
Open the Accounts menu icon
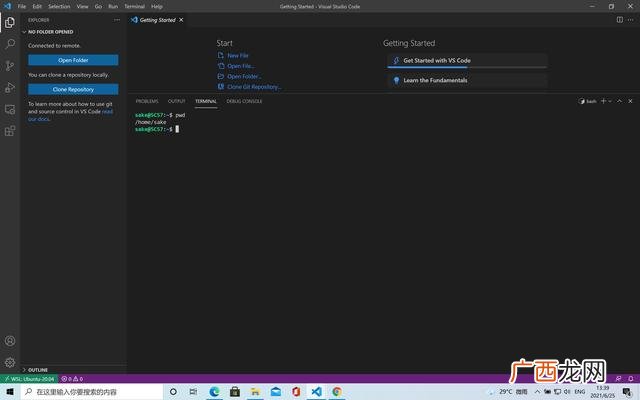(10, 341)
